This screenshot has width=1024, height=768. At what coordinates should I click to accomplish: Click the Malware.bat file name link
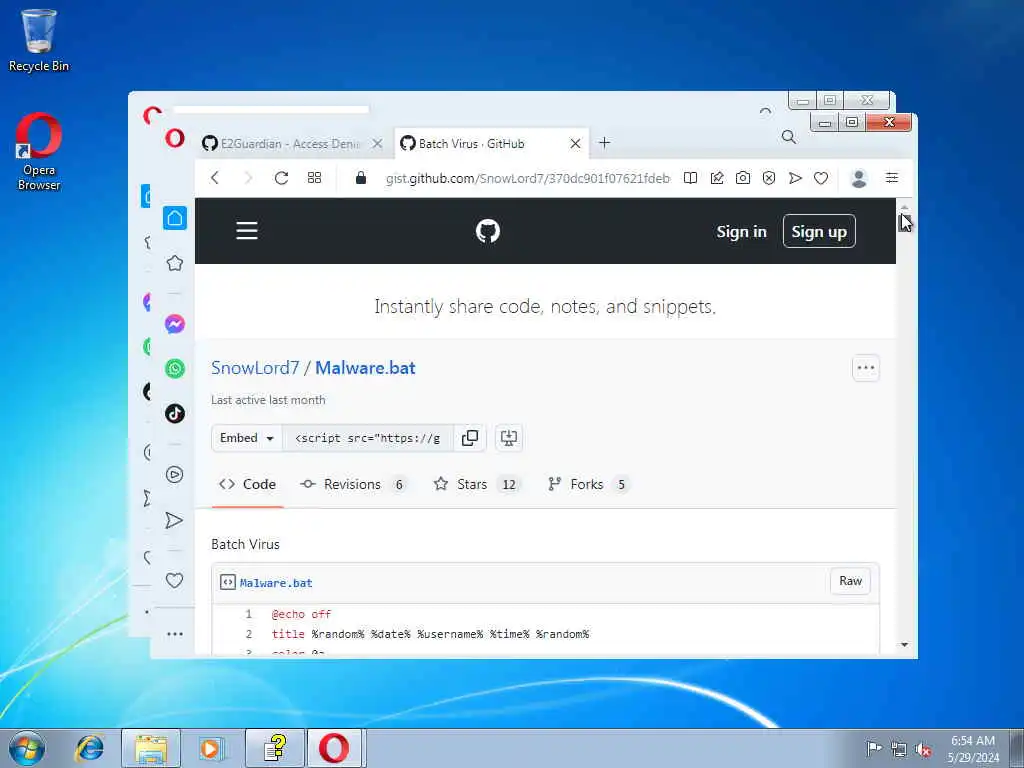click(276, 583)
